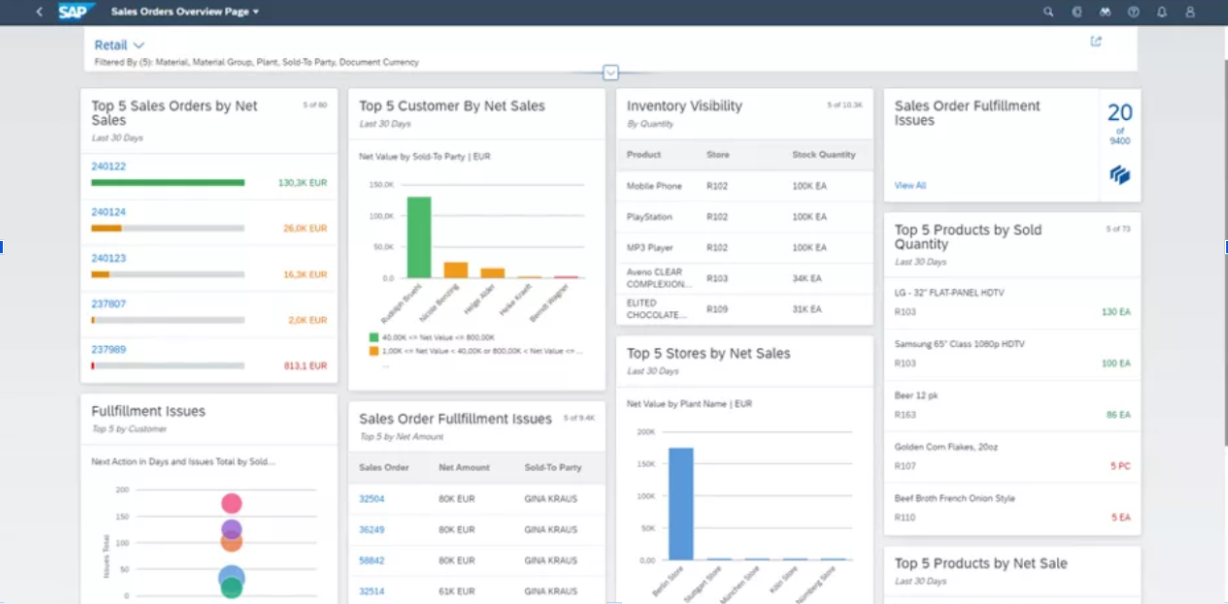Open Sales Orders Overview Page title dropdown
Screen dimensions: 1228x604
[x=185, y=12]
